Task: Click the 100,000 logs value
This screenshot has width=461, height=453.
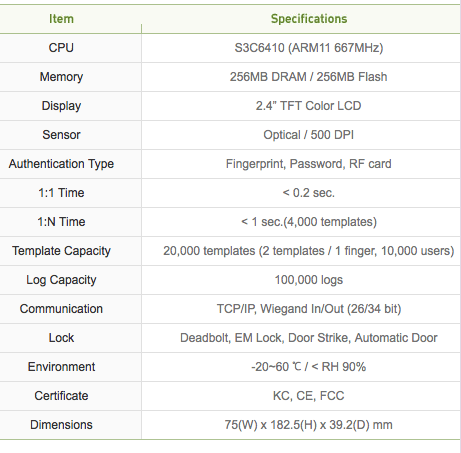Action: click(x=309, y=280)
